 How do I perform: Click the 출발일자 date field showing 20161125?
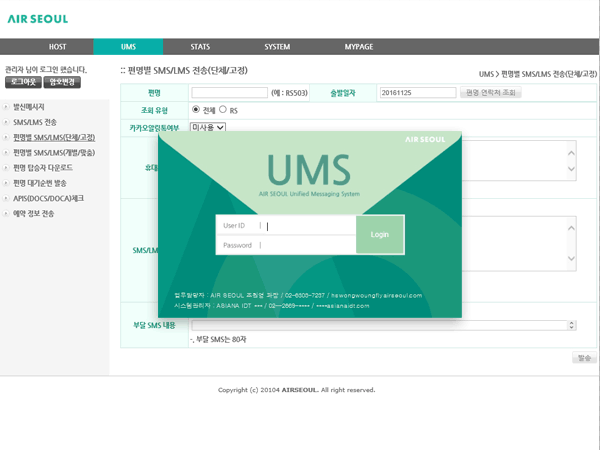coord(418,93)
